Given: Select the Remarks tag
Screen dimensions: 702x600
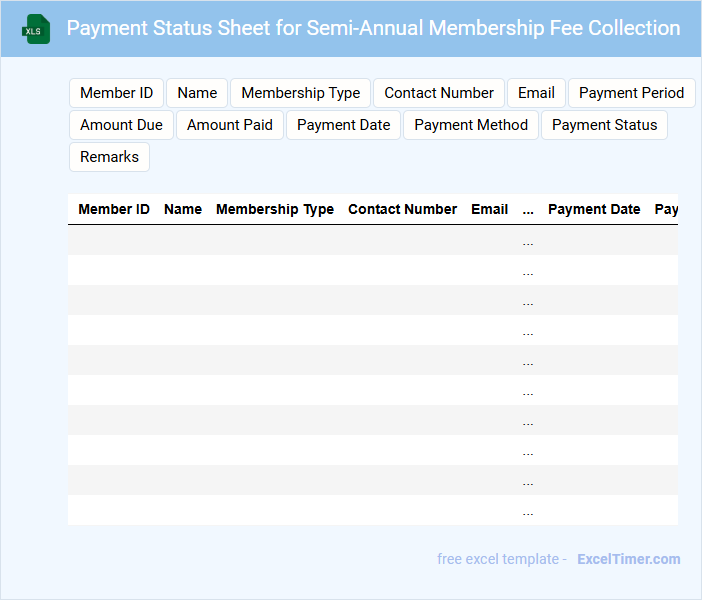Looking at the screenshot, I should [109, 157].
